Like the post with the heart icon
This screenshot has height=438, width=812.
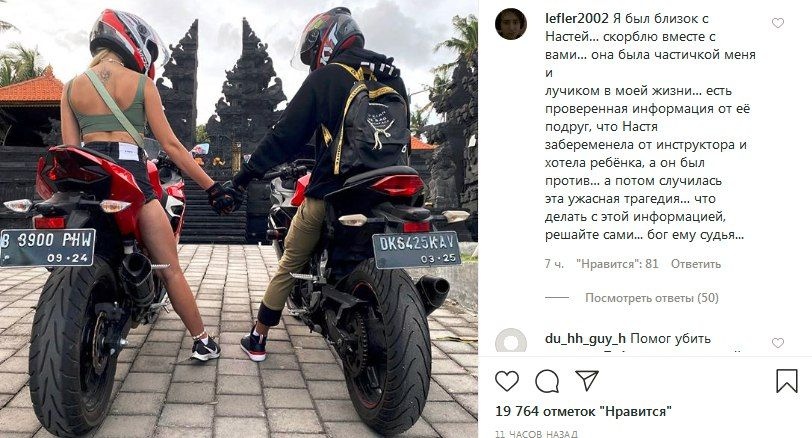[506, 381]
